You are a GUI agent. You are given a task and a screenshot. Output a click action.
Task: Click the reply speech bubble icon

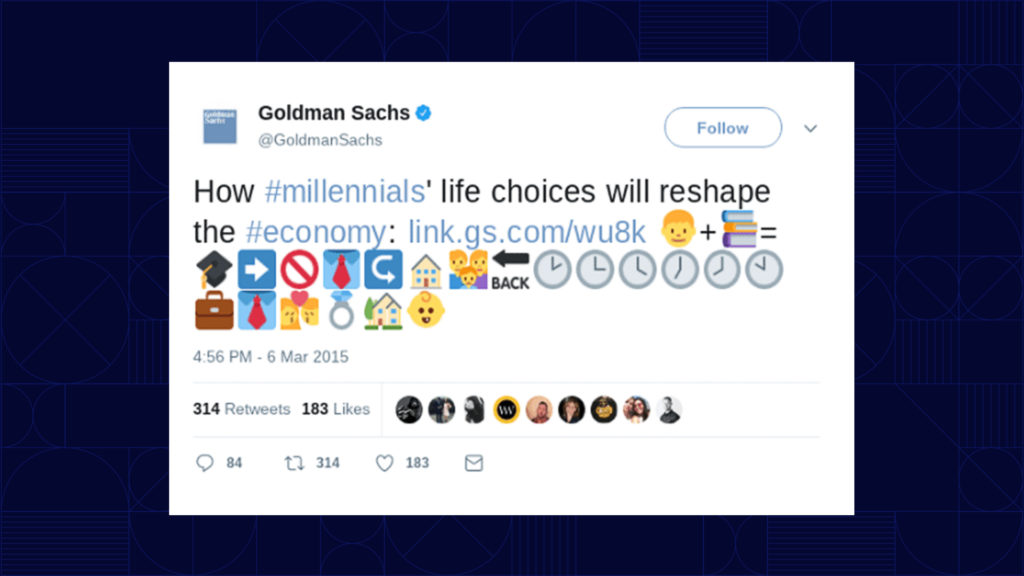point(204,463)
